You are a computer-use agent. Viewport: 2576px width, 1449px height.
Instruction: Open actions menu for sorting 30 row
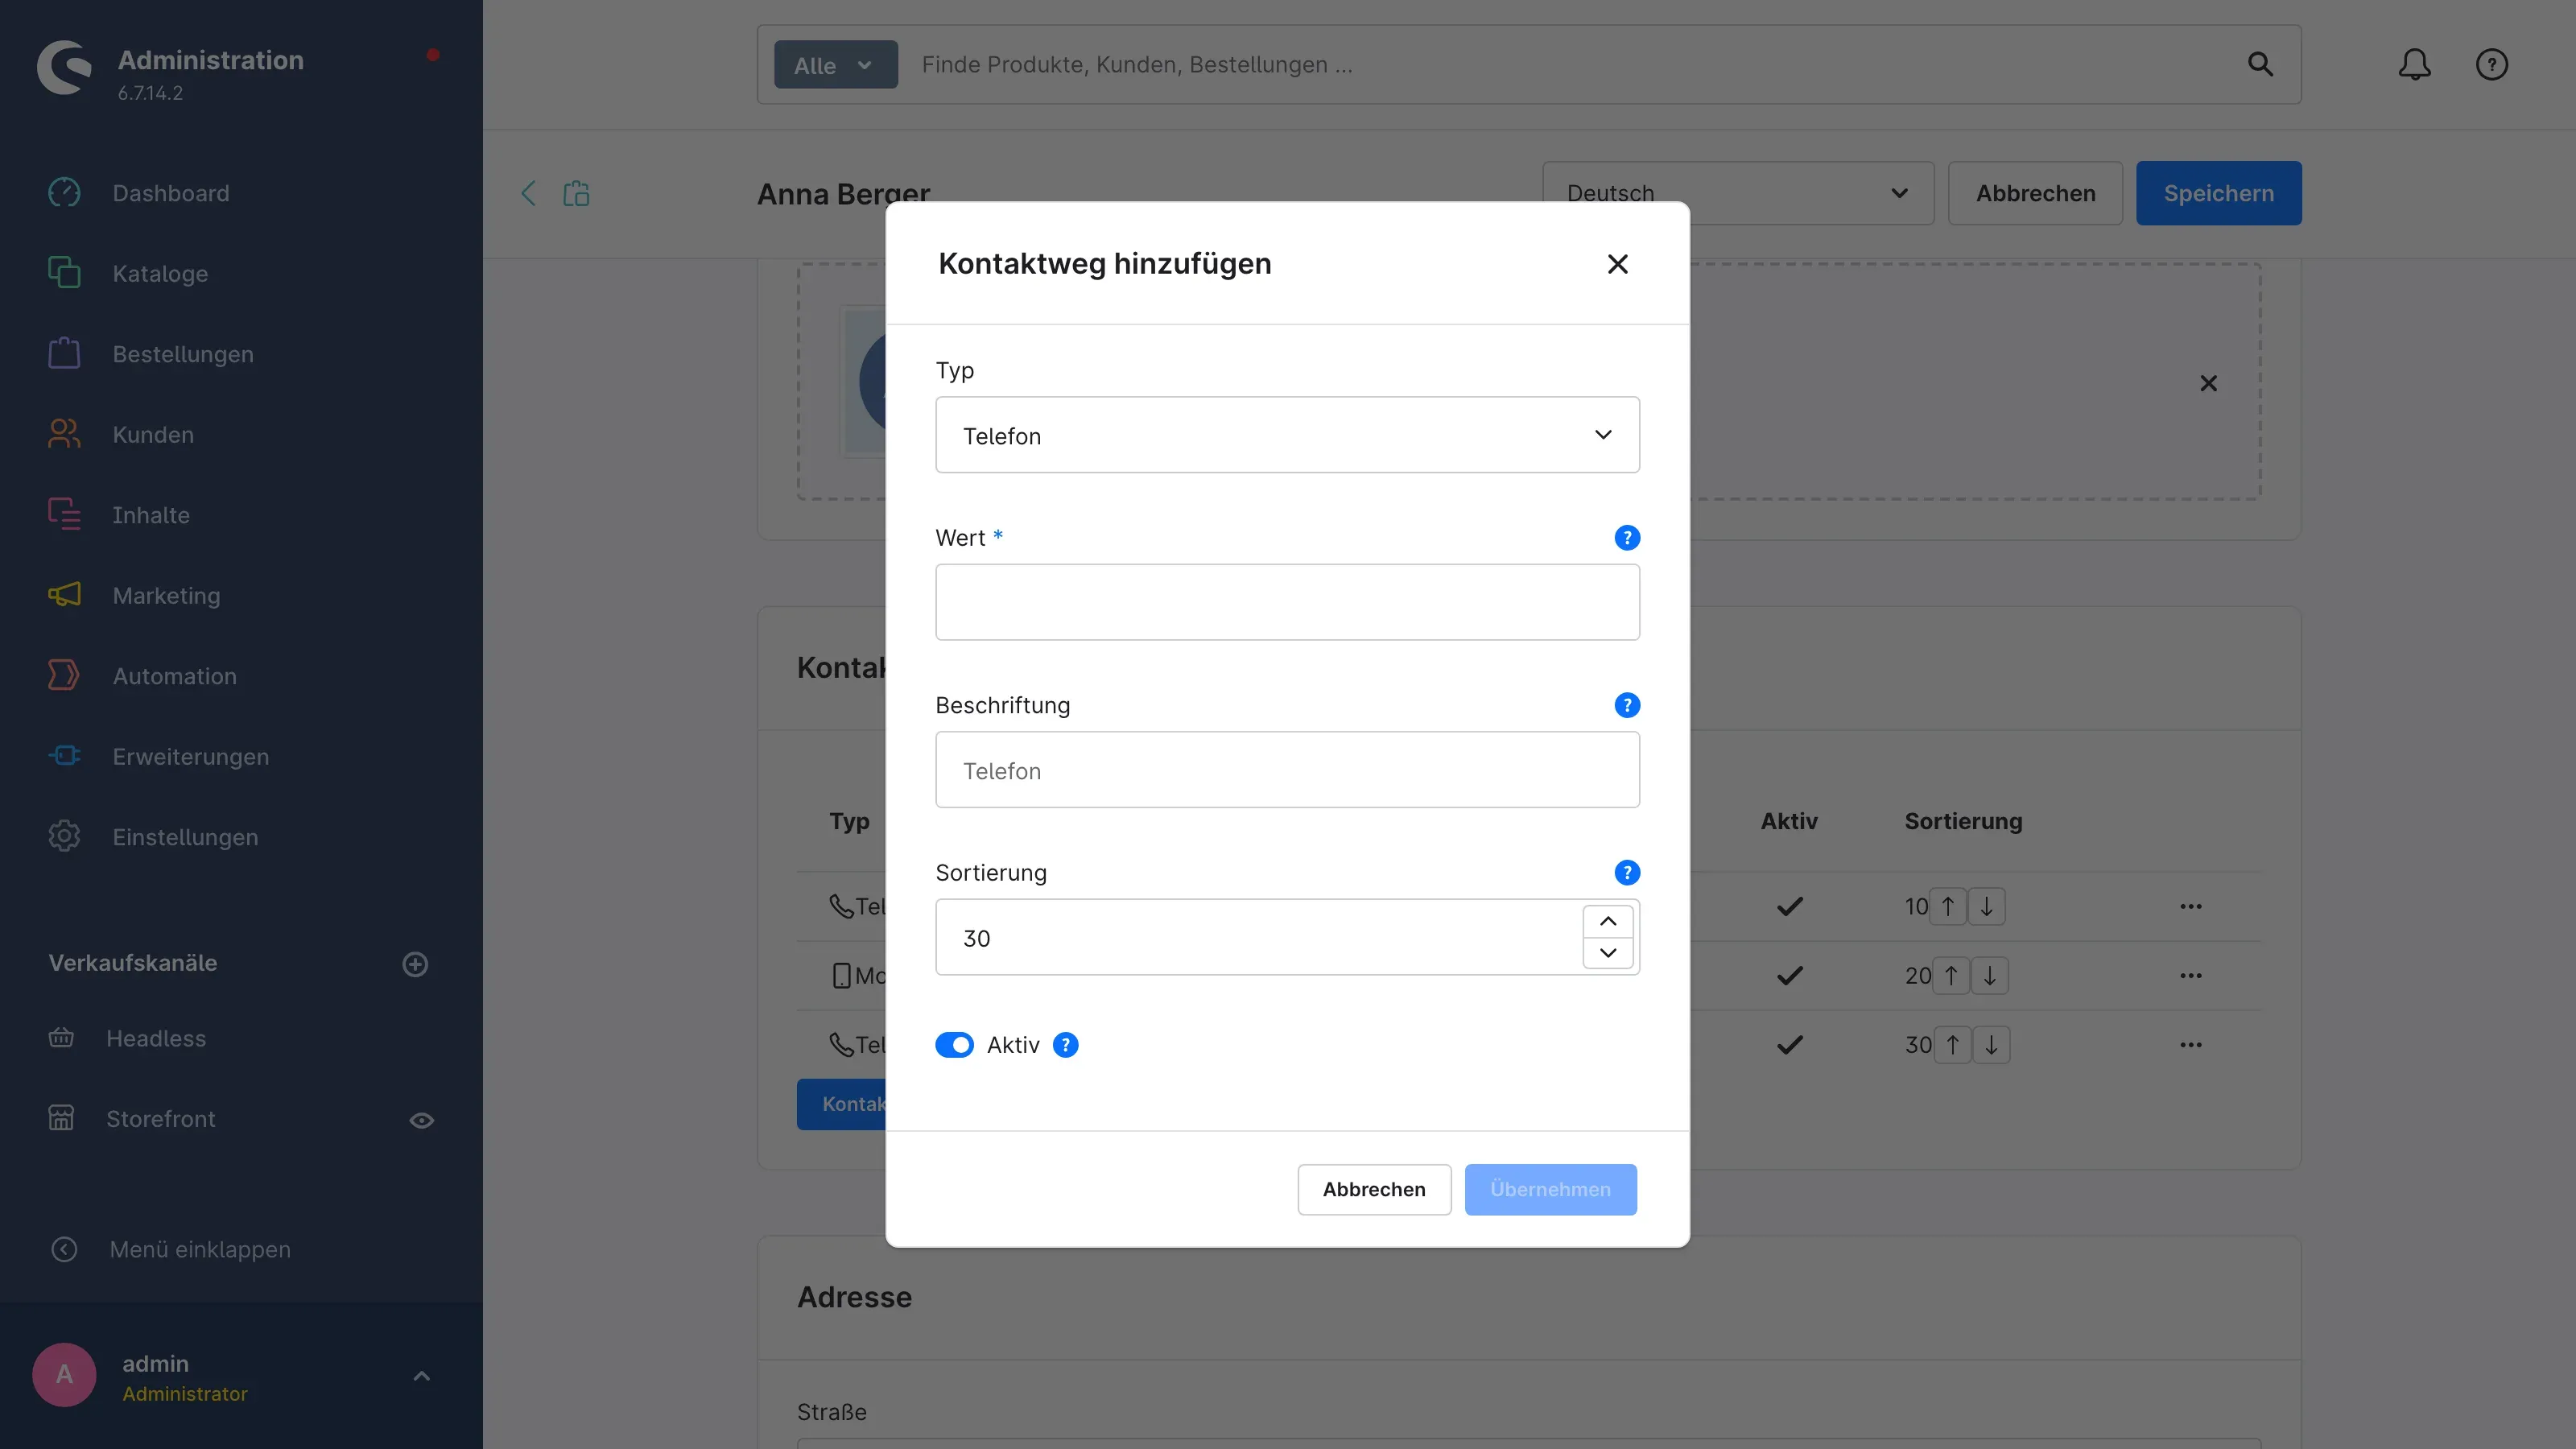point(2191,1045)
